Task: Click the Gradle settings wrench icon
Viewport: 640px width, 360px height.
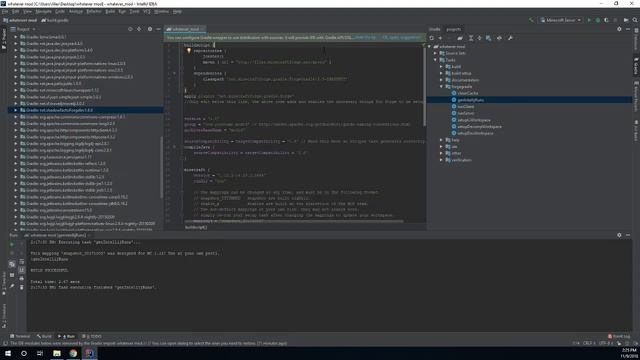Action: click(x=510, y=38)
